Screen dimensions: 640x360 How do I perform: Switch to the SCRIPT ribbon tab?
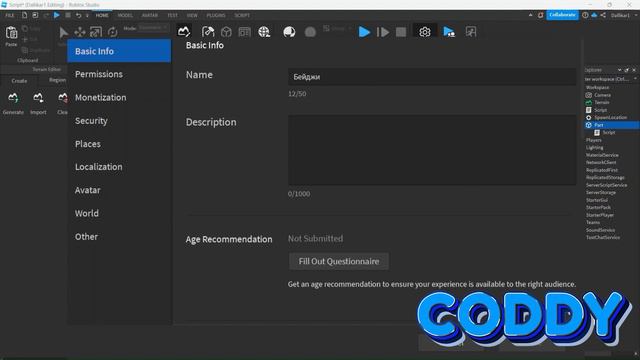tap(242, 15)
